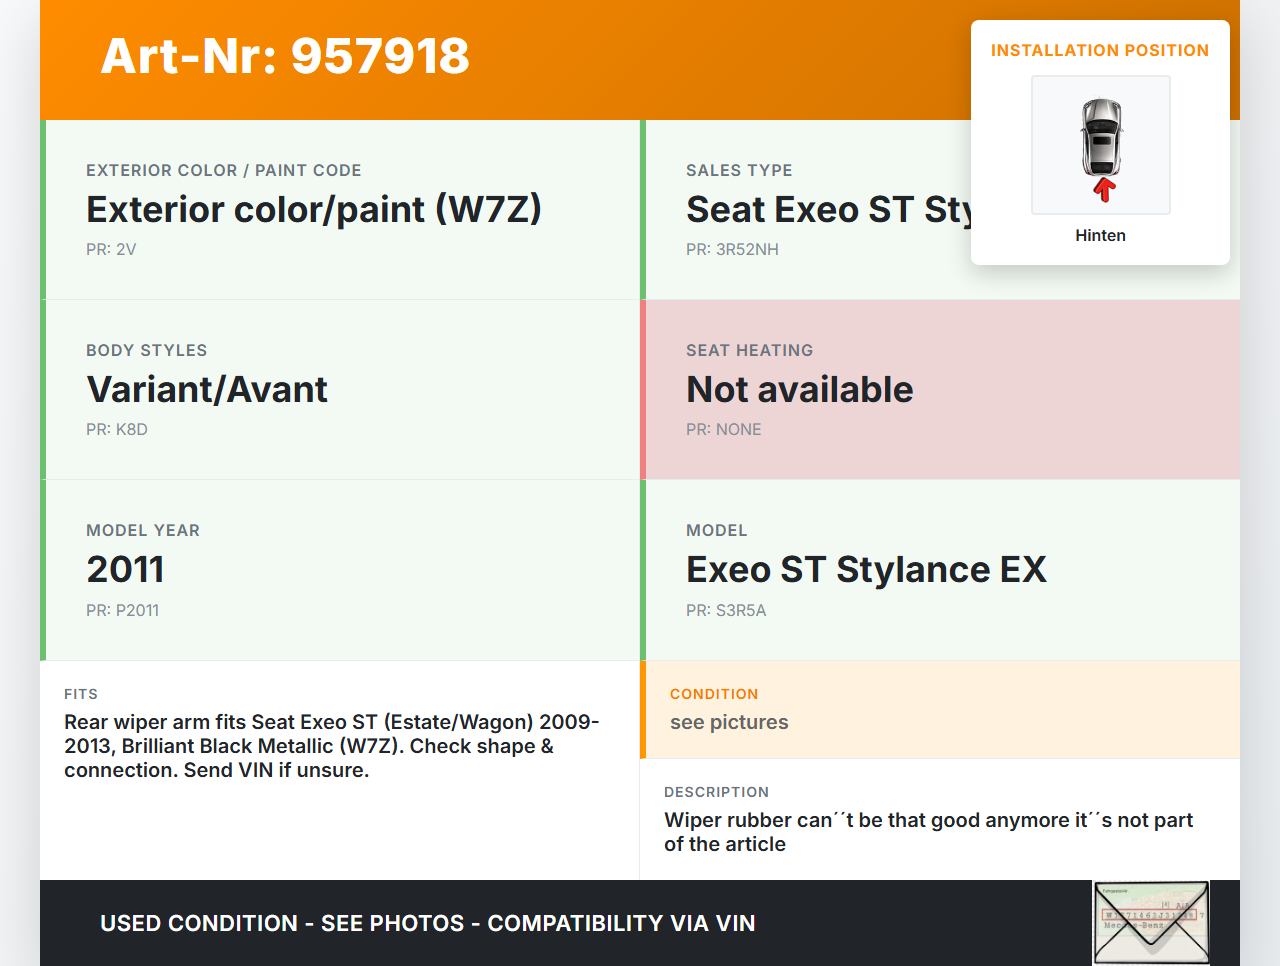
Task: Click the Condition 'see pictures' text
Action: (729, 722)
